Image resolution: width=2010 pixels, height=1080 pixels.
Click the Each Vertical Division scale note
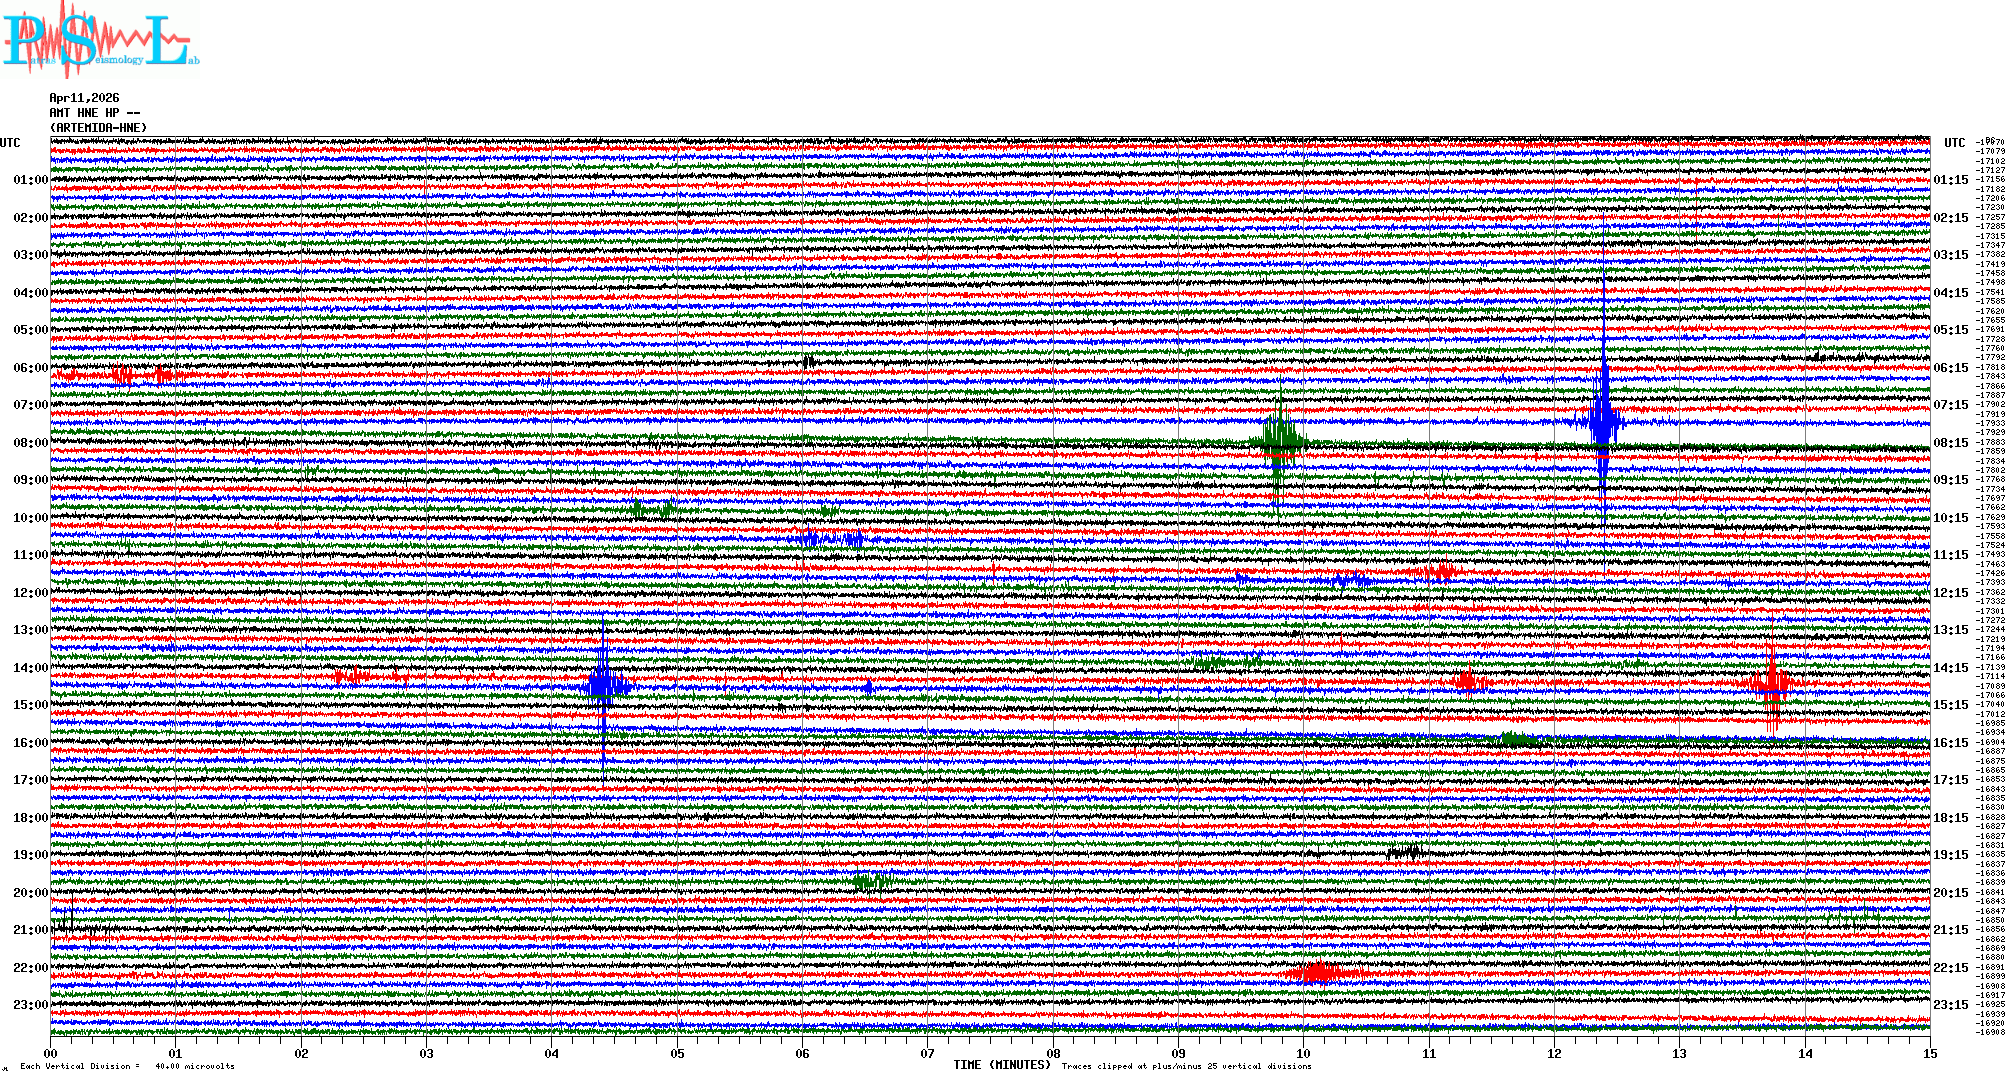coord(127,1066)
